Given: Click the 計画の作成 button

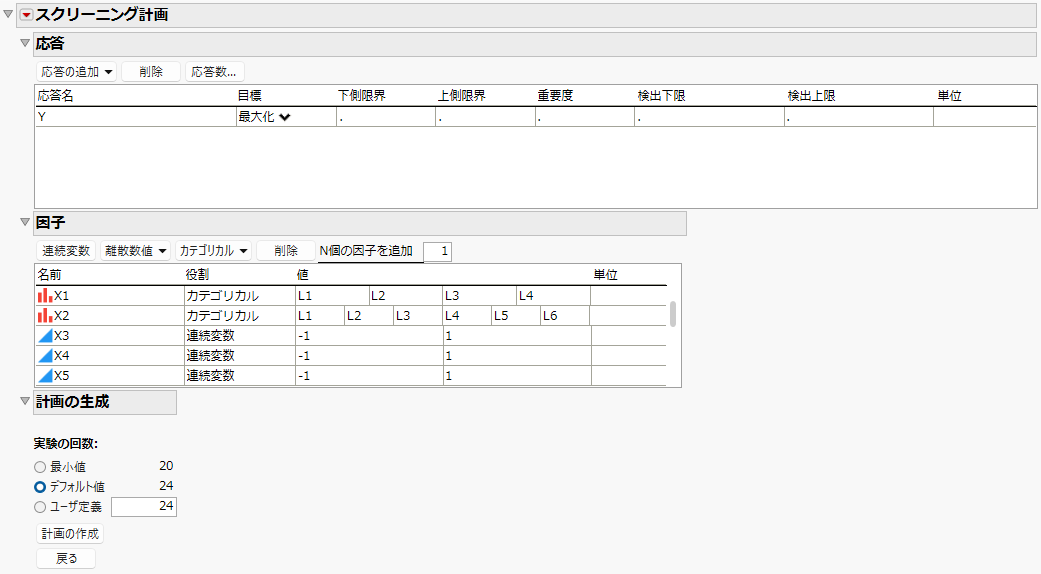Looking at the screenshot, I should point(70,534).
